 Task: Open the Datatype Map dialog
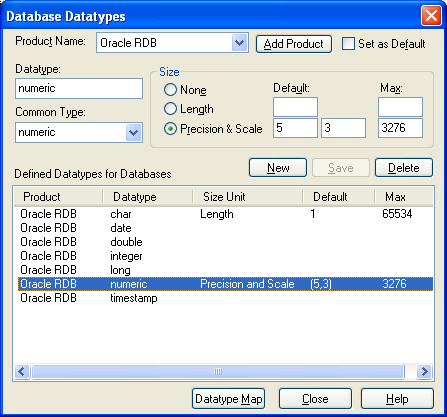pyautogui.click(x=229, y=399)
